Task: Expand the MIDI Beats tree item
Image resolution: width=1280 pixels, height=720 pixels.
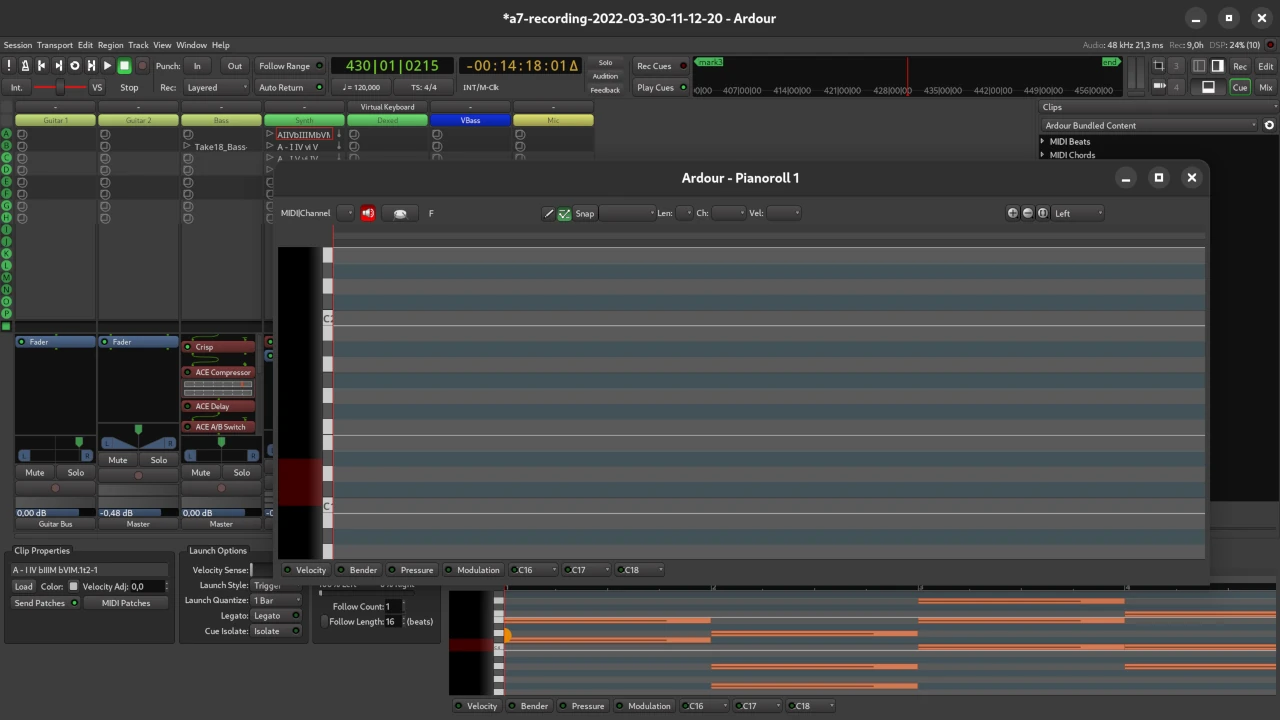Action: [x=1043, y=142]
